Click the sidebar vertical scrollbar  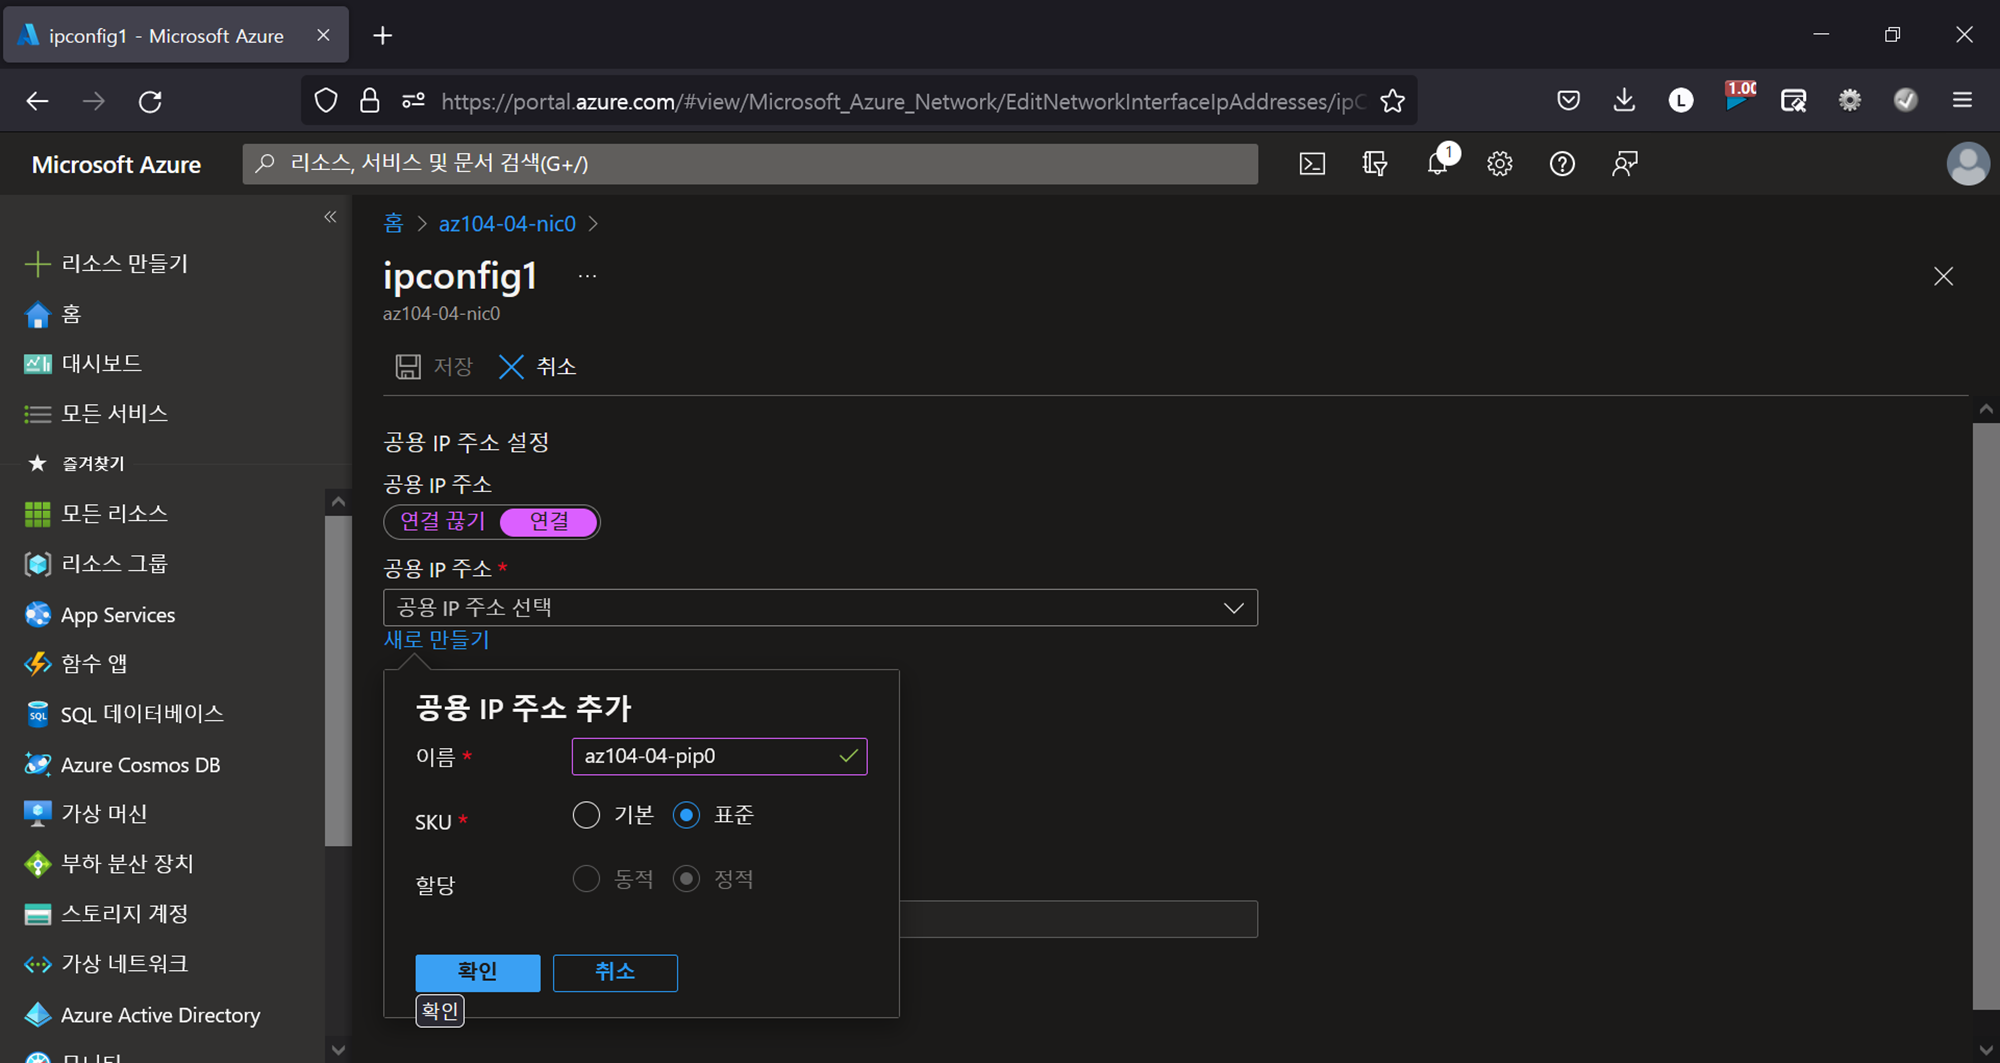click(338, 680)
